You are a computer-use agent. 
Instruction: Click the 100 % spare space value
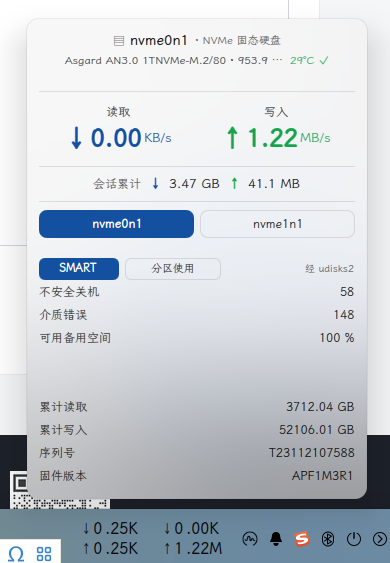click(337, 338)
